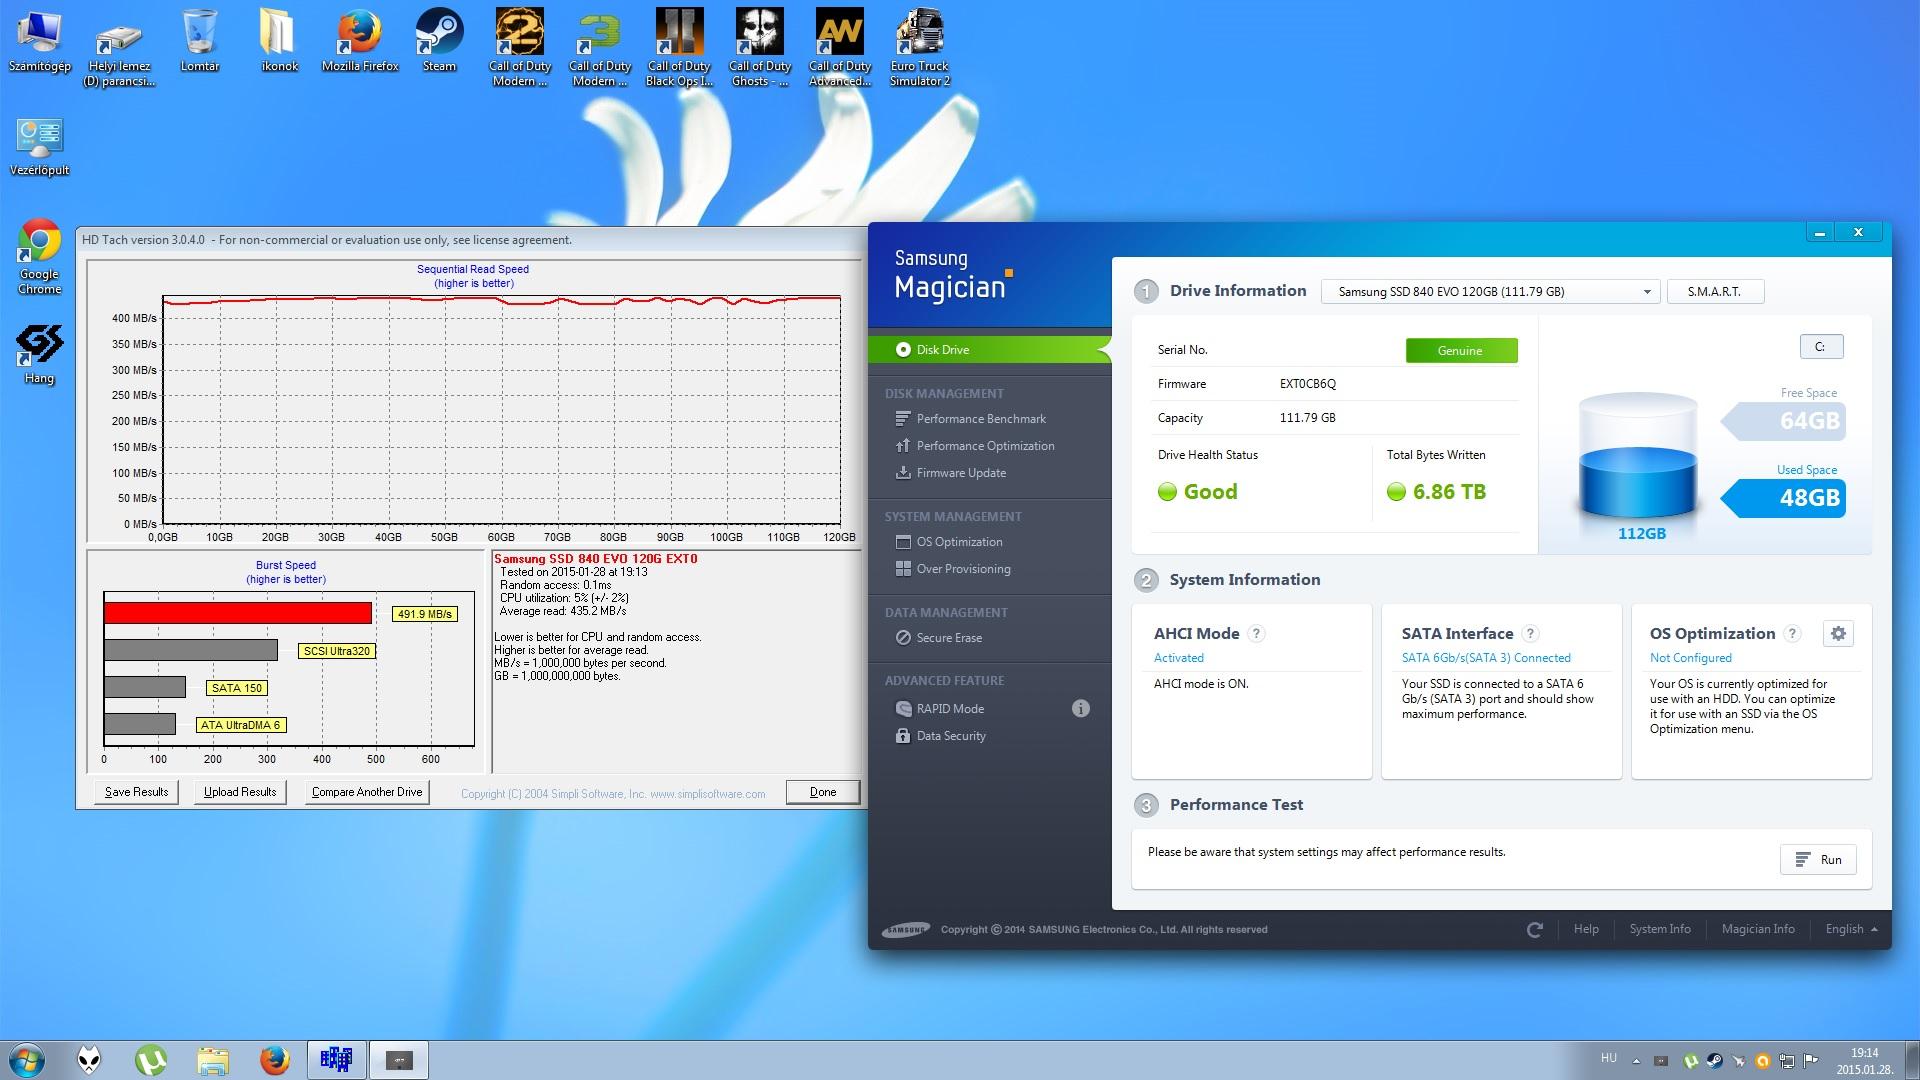
Task: Show hidden system tray icons
Action: pos(1636,1061)
